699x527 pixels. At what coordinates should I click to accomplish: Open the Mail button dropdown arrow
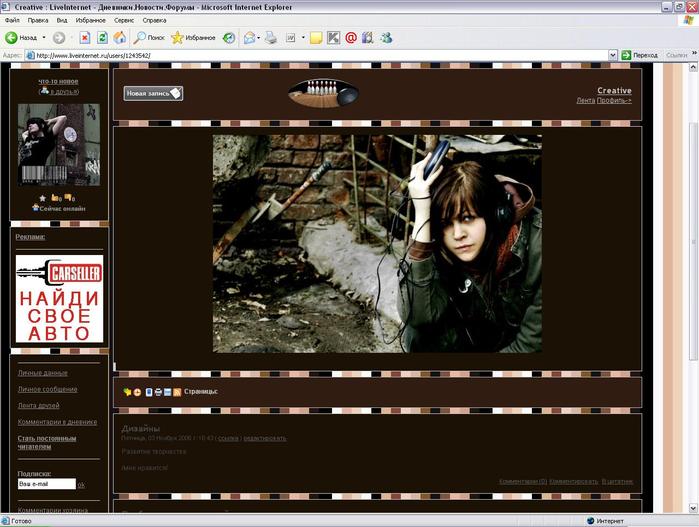coord(257,37)
